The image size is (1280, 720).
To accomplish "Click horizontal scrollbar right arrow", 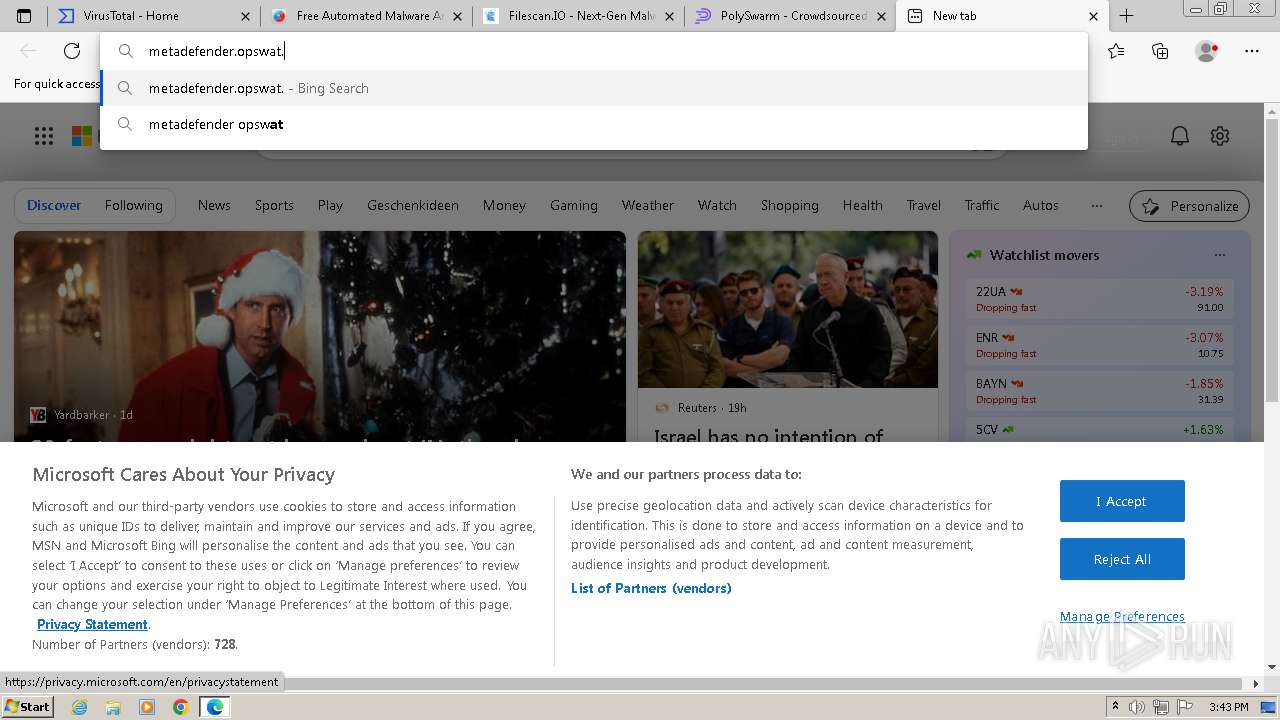I will 1257,684.
